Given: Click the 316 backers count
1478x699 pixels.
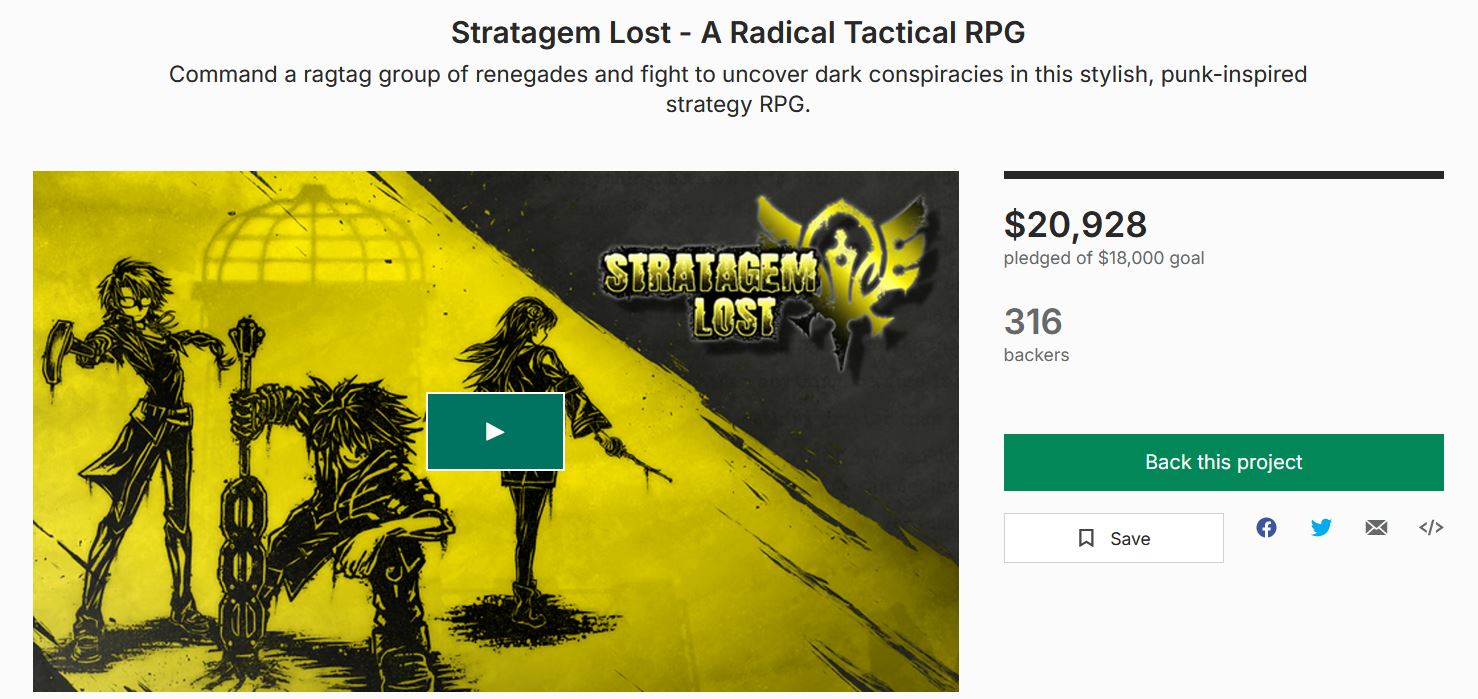Looking at the screenshot, I should 1033,322.
